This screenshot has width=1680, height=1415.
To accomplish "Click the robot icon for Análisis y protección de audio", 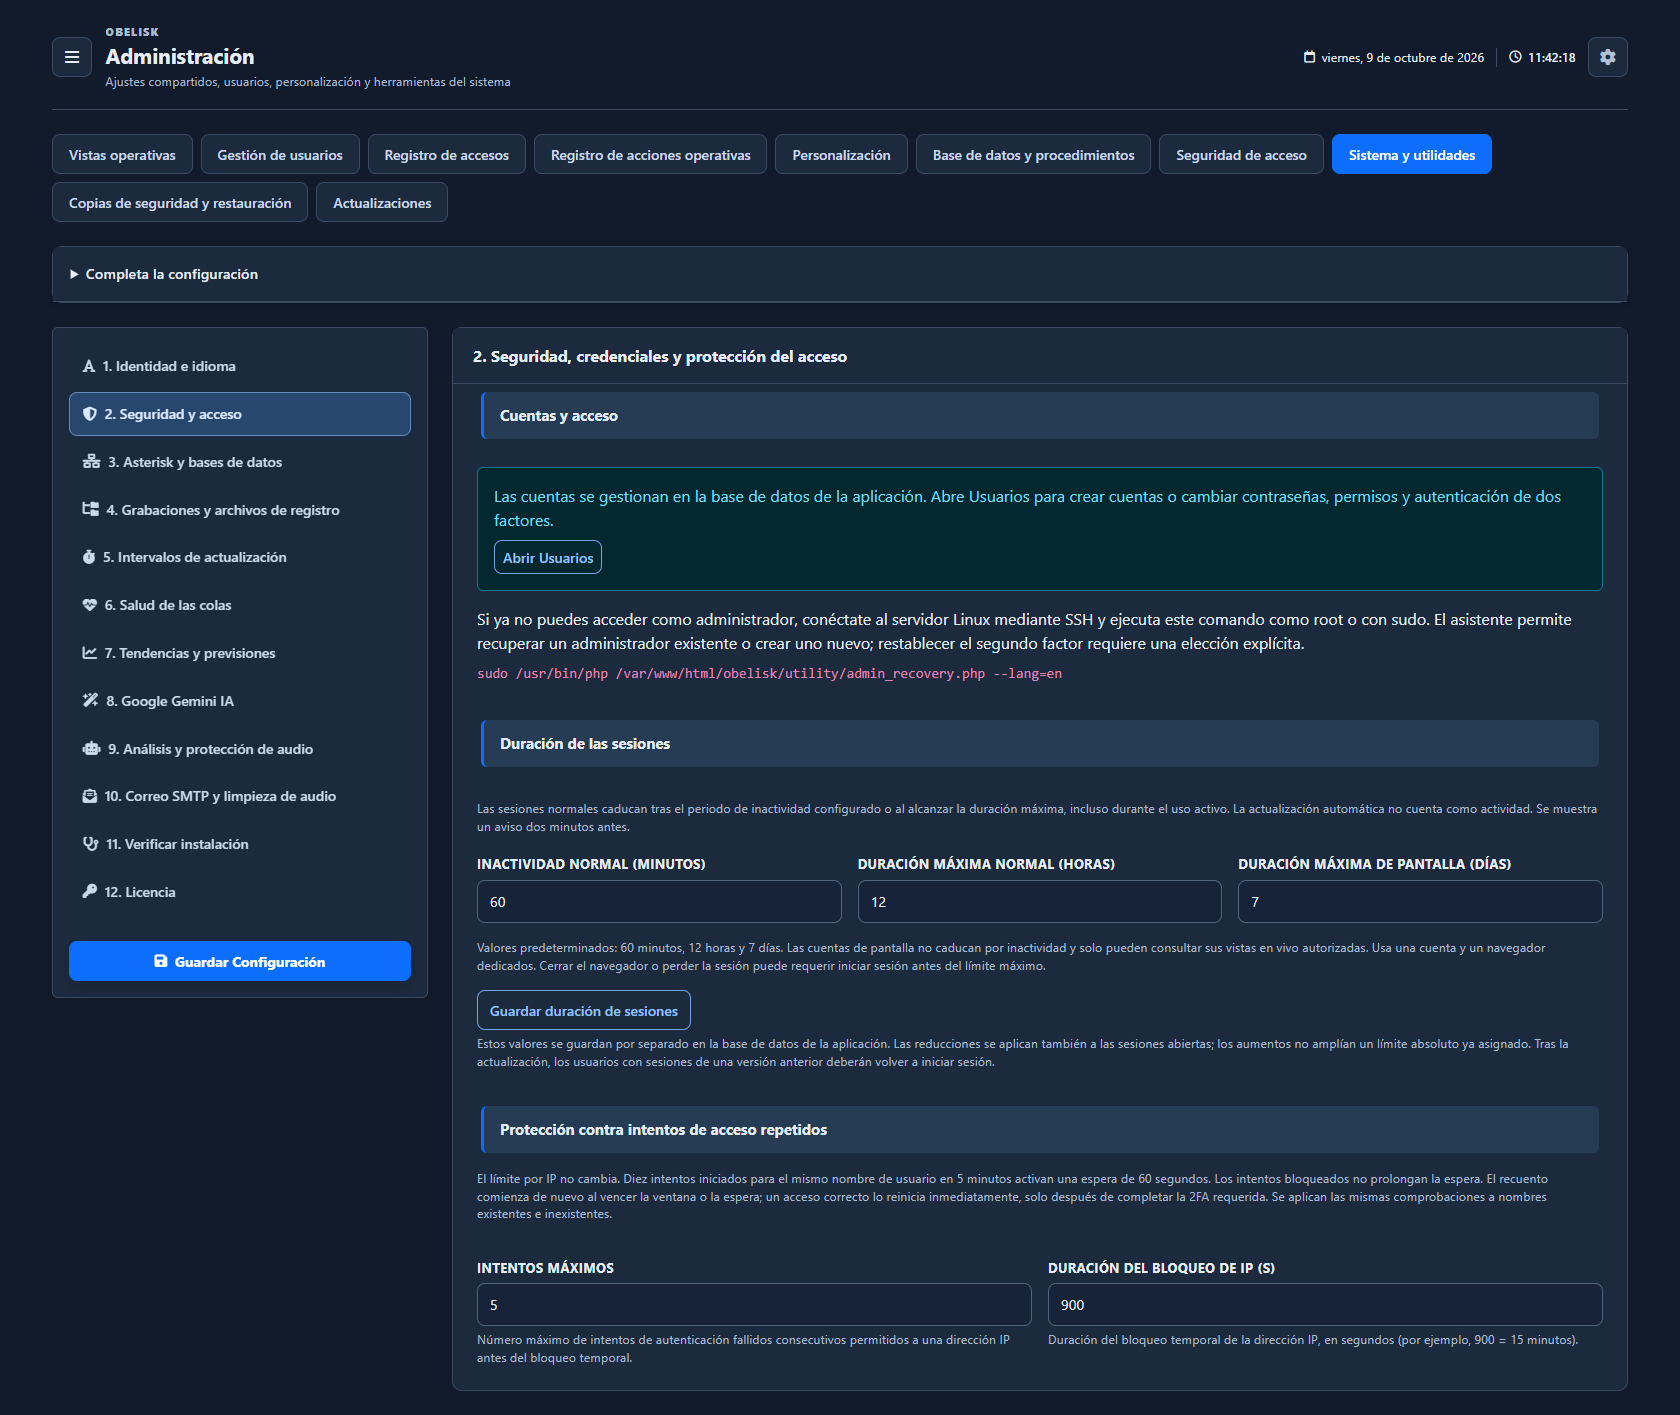I will tap(91, 749).
